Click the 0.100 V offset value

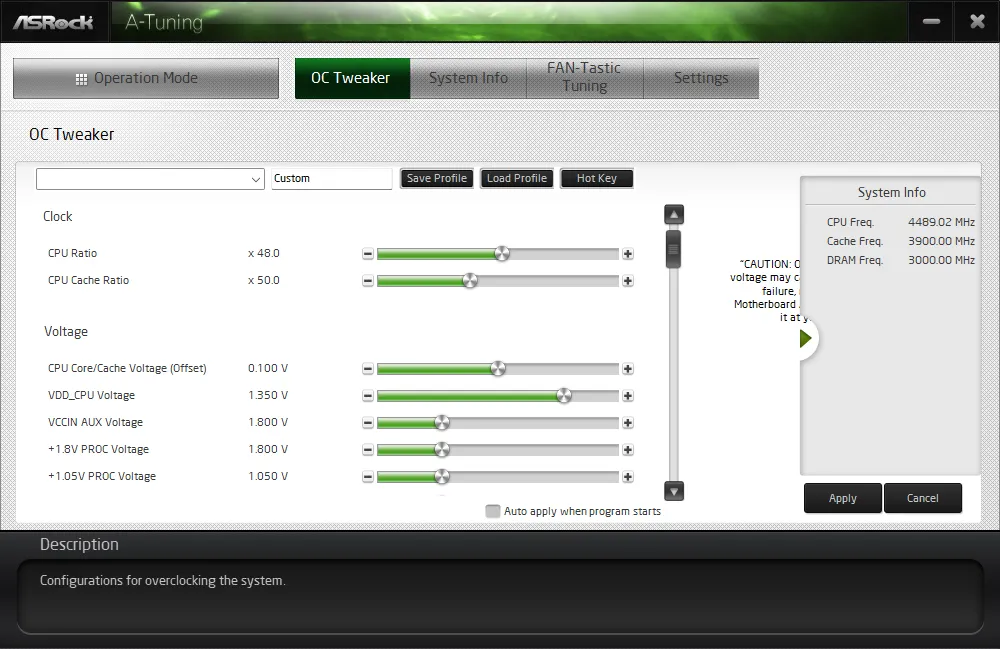(x=268, y=368)
